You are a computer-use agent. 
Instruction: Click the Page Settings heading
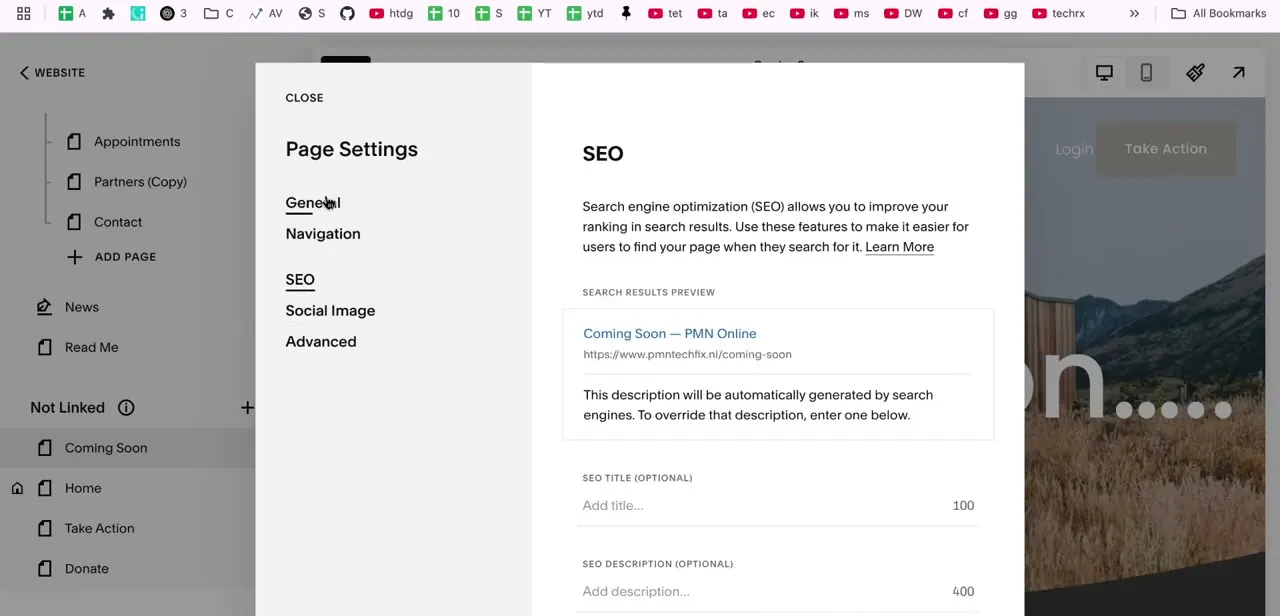351,149
